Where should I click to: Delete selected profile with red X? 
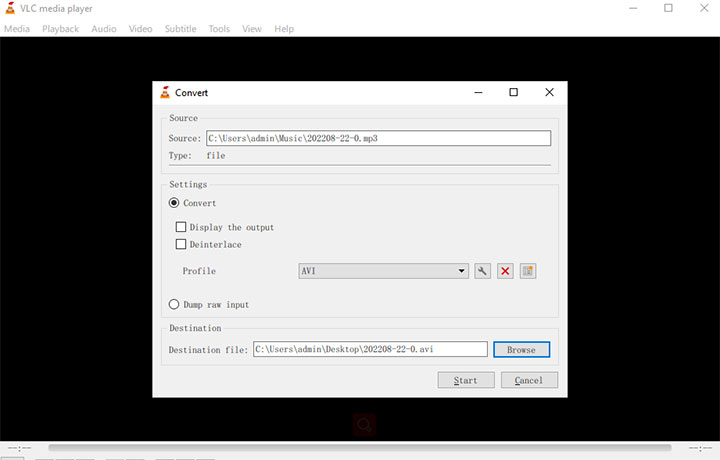(505, 271)
